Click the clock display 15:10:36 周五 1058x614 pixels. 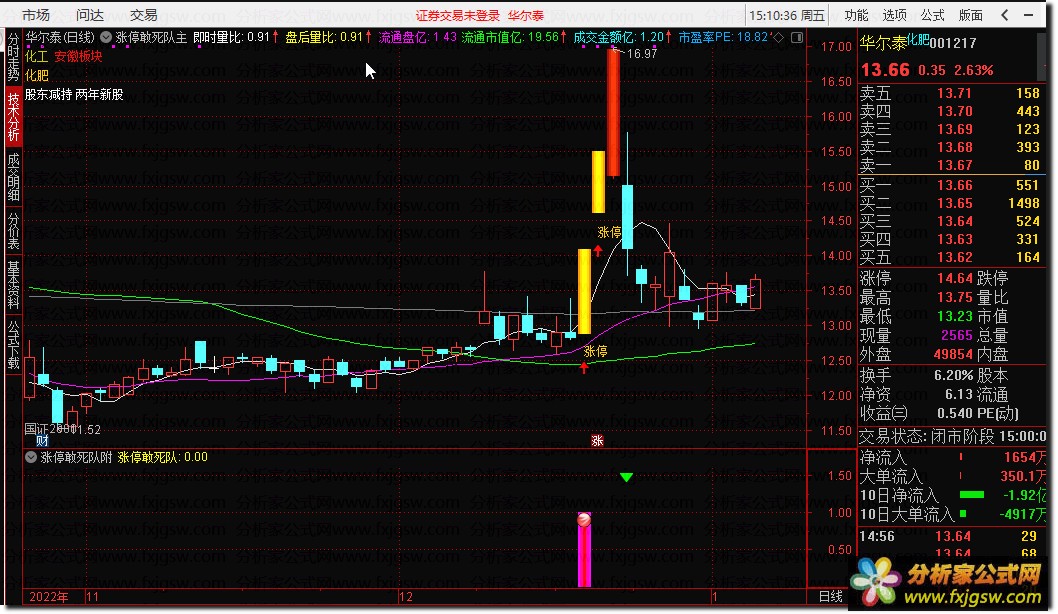coord(787,15)
